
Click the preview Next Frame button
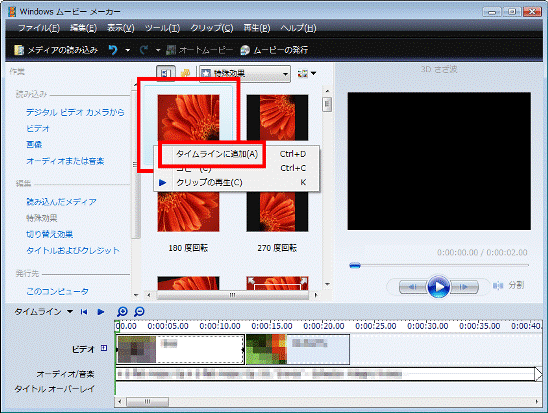(464, 287)
